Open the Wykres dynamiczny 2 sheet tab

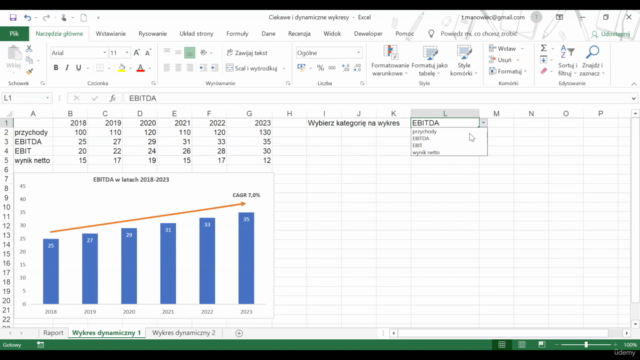pyautogui.click(x=184, y=333)
